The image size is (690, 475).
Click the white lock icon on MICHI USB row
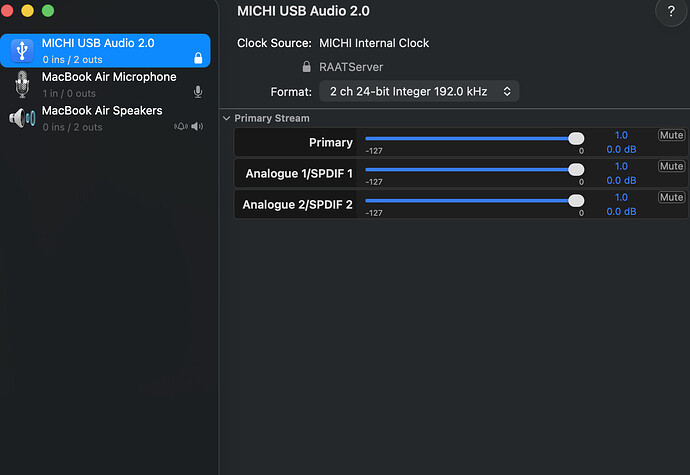coord(198,58)
